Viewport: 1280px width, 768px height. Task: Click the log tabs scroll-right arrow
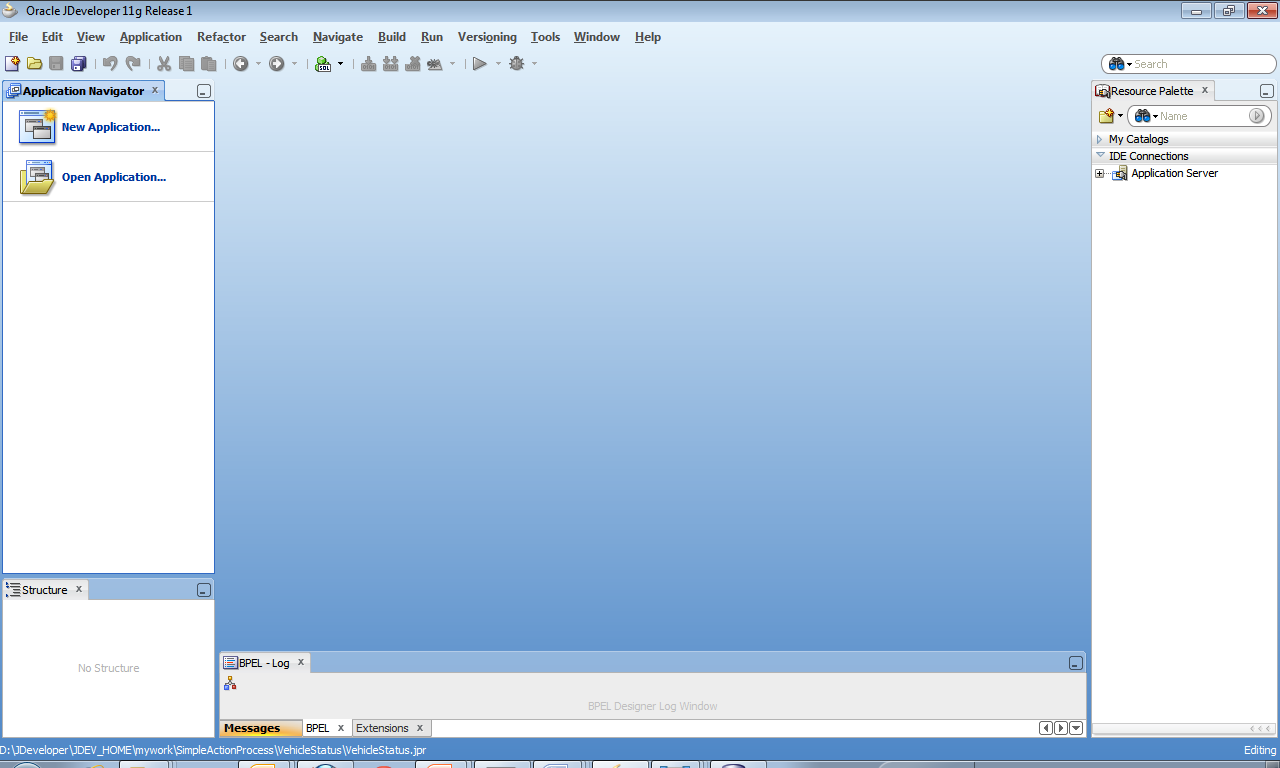(x=1061, y=728)
